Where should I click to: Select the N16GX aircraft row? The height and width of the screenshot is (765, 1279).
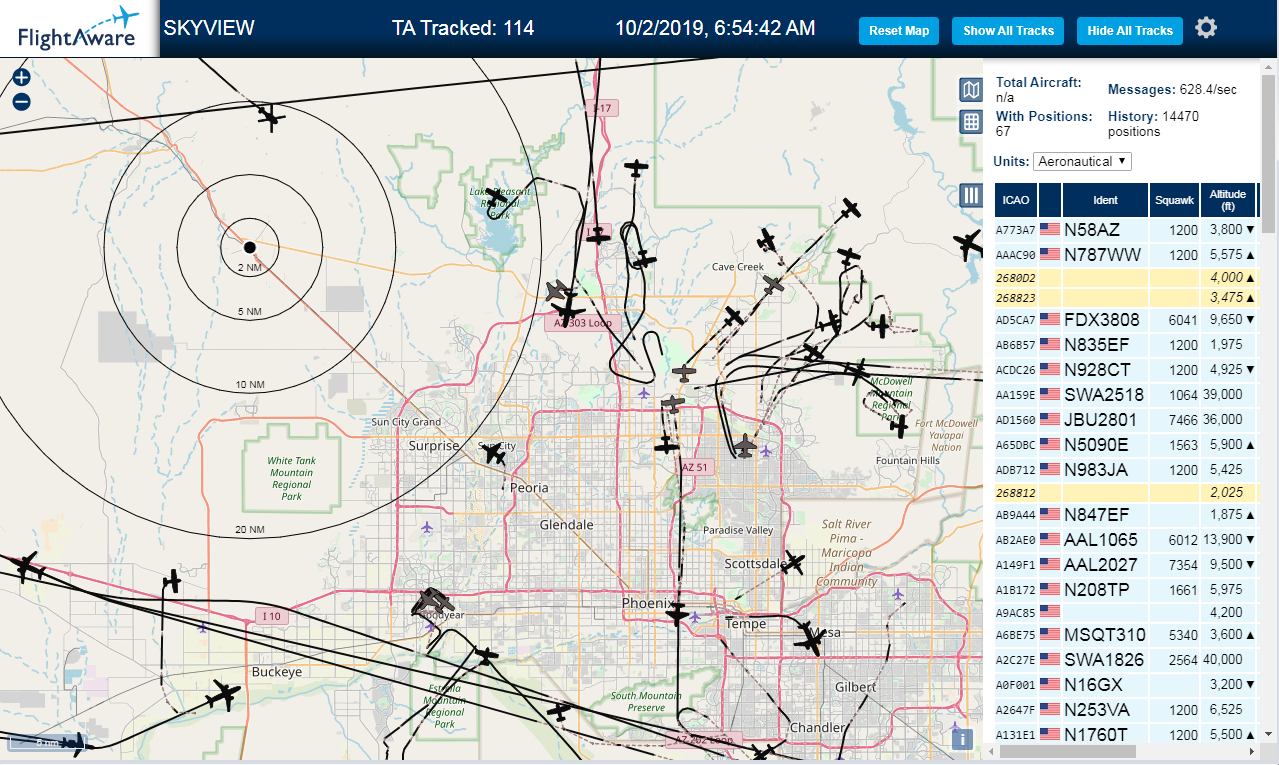1125,685
